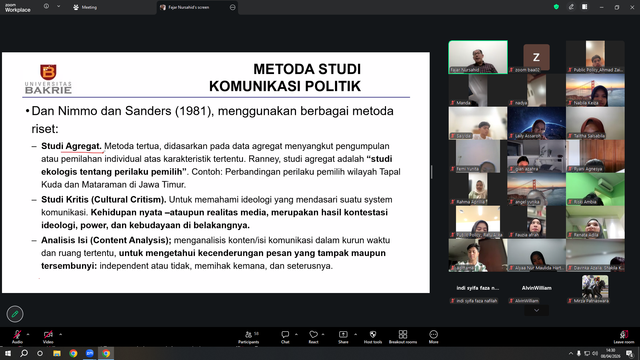Image resolution: width=640 pixels, height=360 pixels.
Task: Select the Manda participant tile
Action: (478, 90)
